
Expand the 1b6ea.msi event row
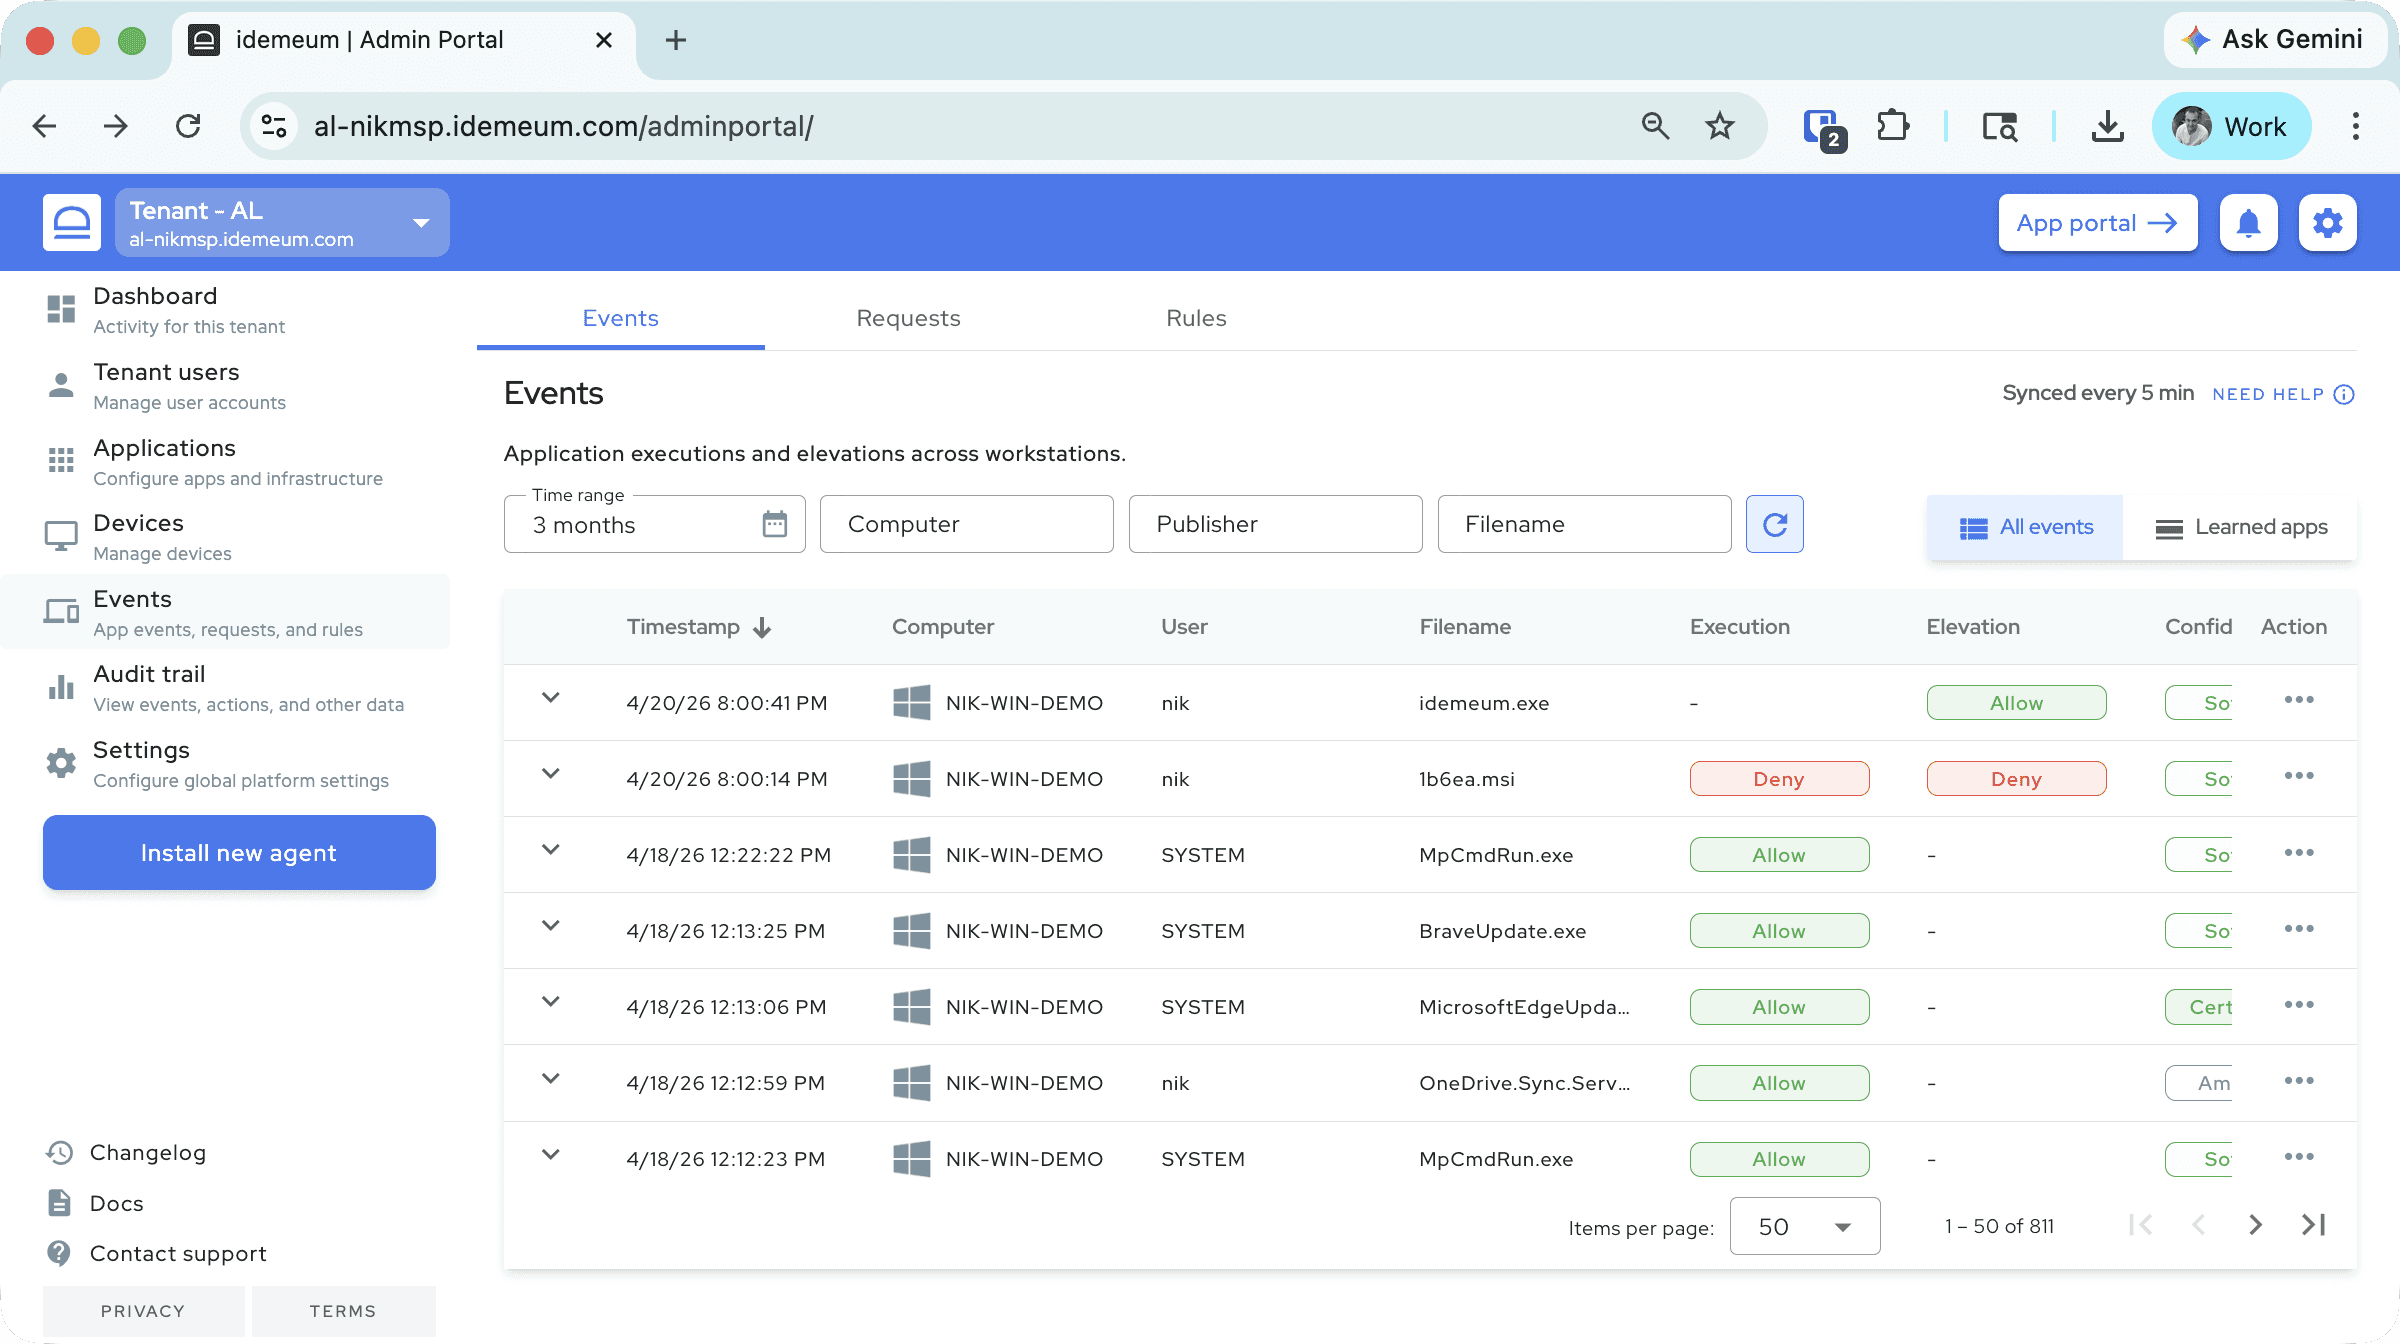point(550,774)
